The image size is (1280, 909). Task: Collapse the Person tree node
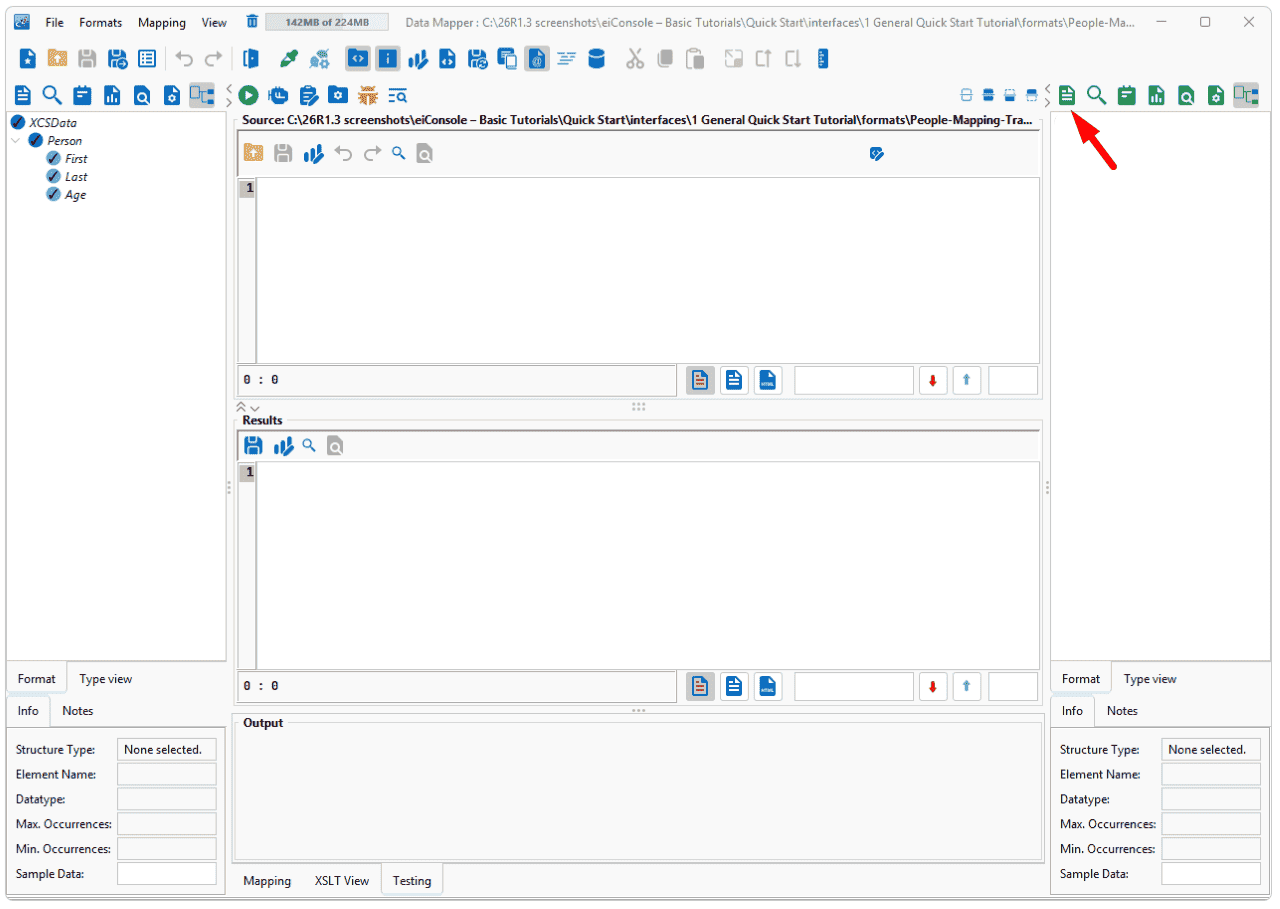click(x=17, y=140)
